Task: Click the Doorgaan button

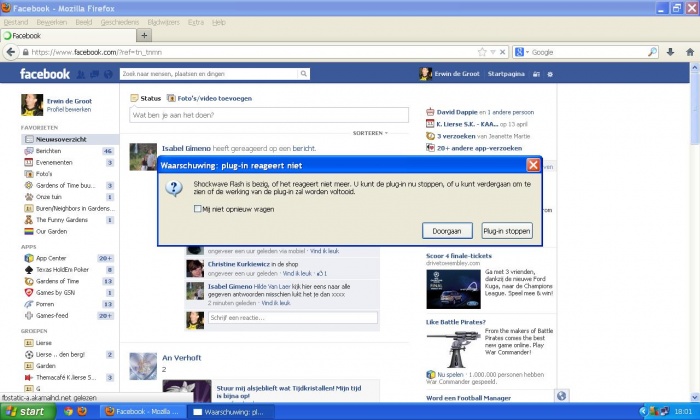Action: [x=446, y=231]
